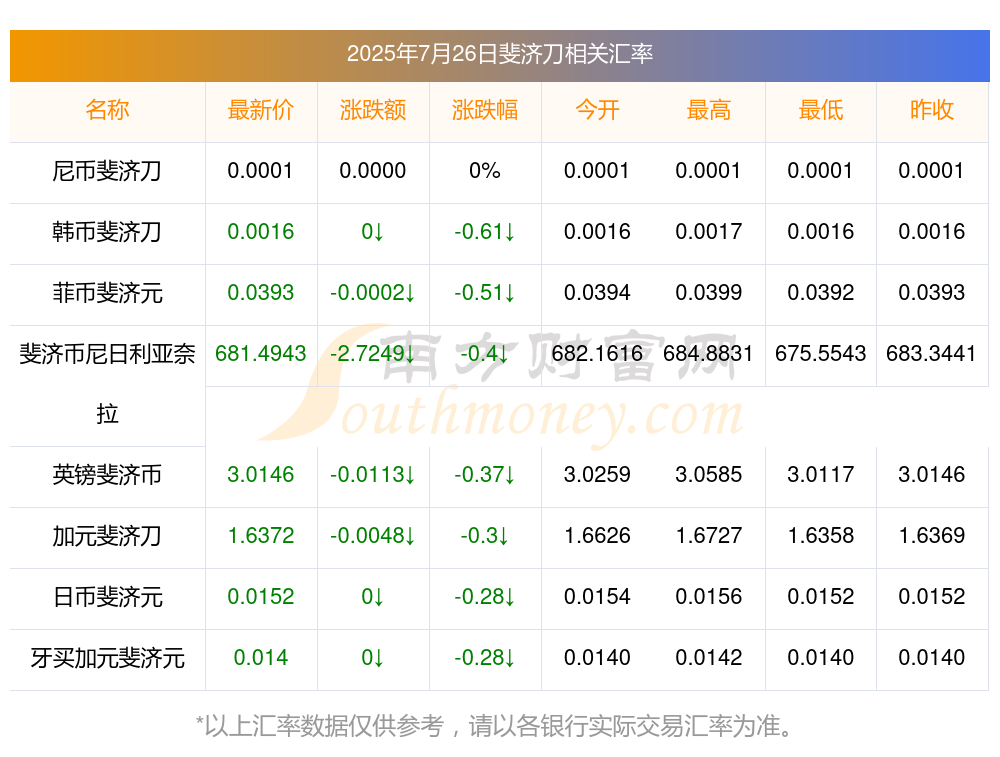Screen dimensions: 1000x757
Task: Click high value 1.6727
Action: pos(709,536)
